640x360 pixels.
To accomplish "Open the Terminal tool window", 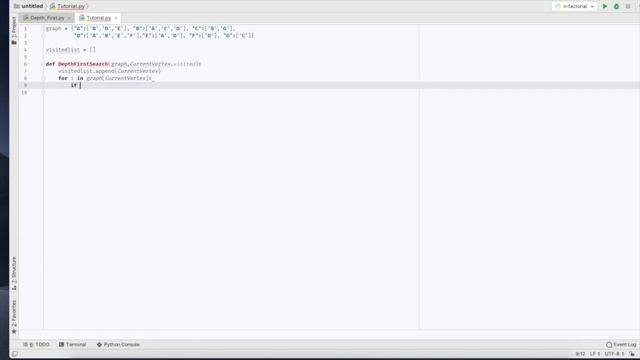I will tap(73, 344).
